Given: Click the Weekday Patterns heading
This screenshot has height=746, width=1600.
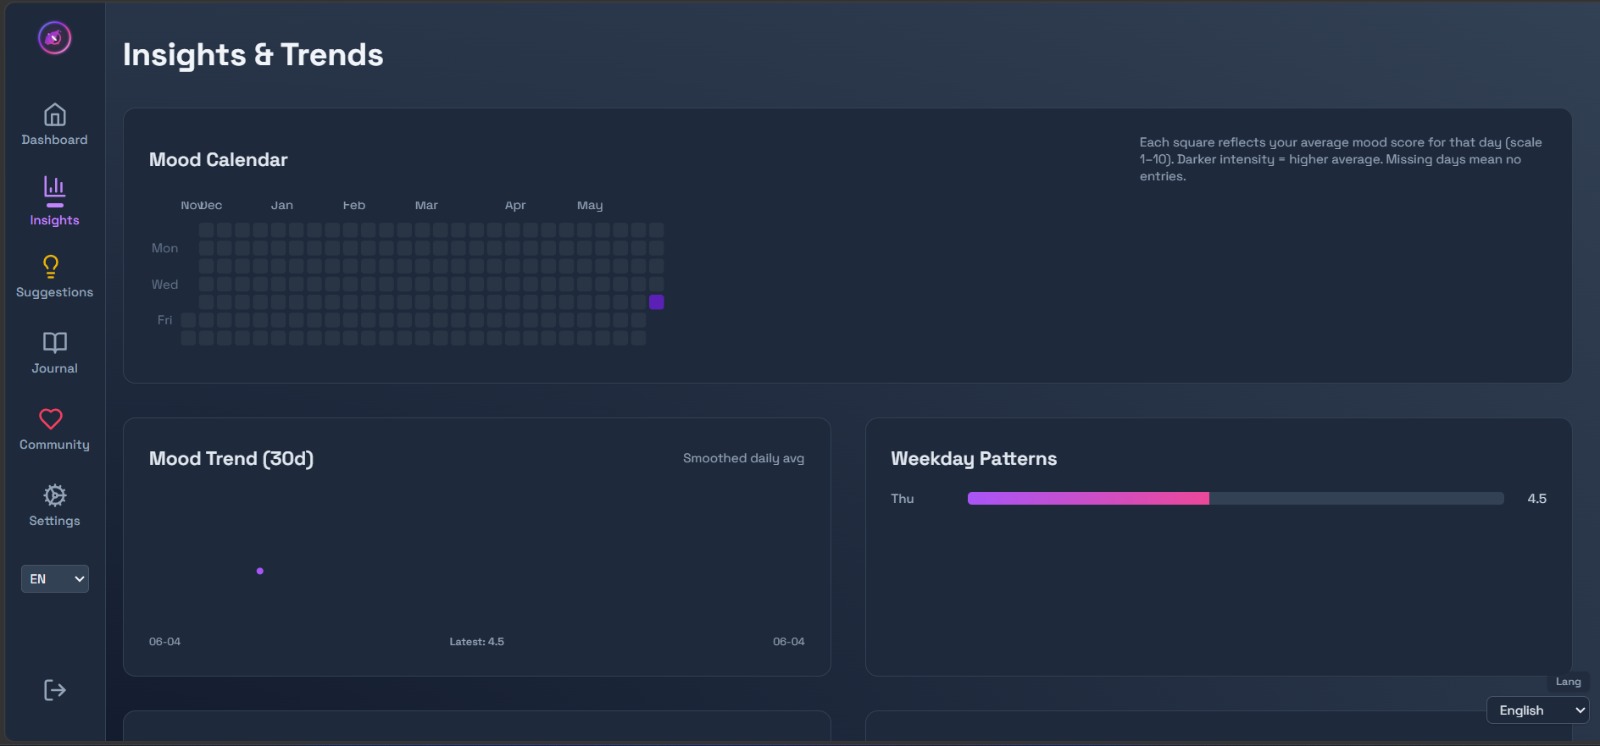Looking at the screenshot, I should [x=974, y=459].
